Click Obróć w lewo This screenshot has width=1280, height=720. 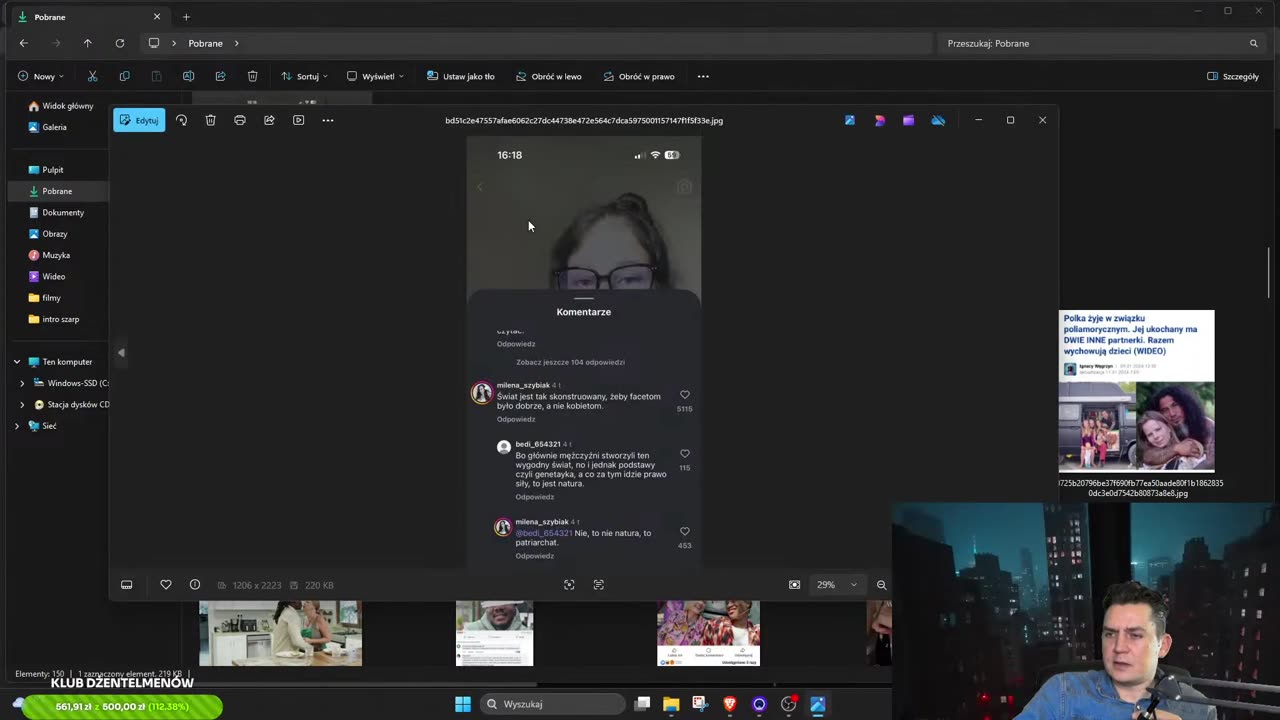549,76
